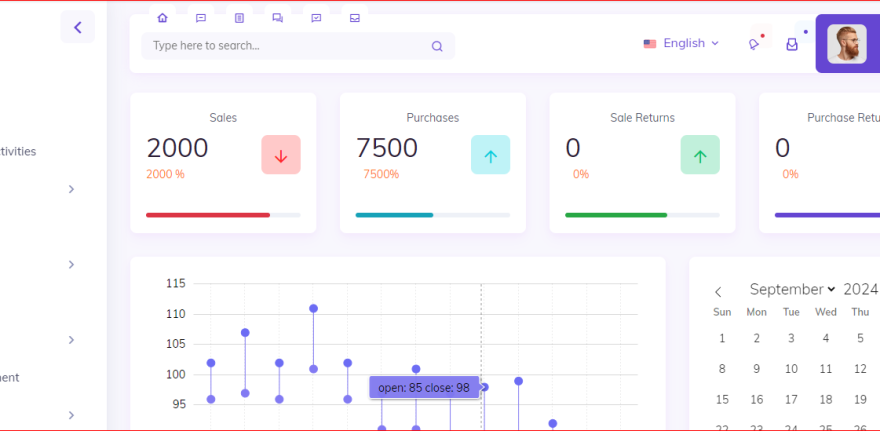Open the Home shortcut icon
880x431 pixels.
[x=162, y=18]
